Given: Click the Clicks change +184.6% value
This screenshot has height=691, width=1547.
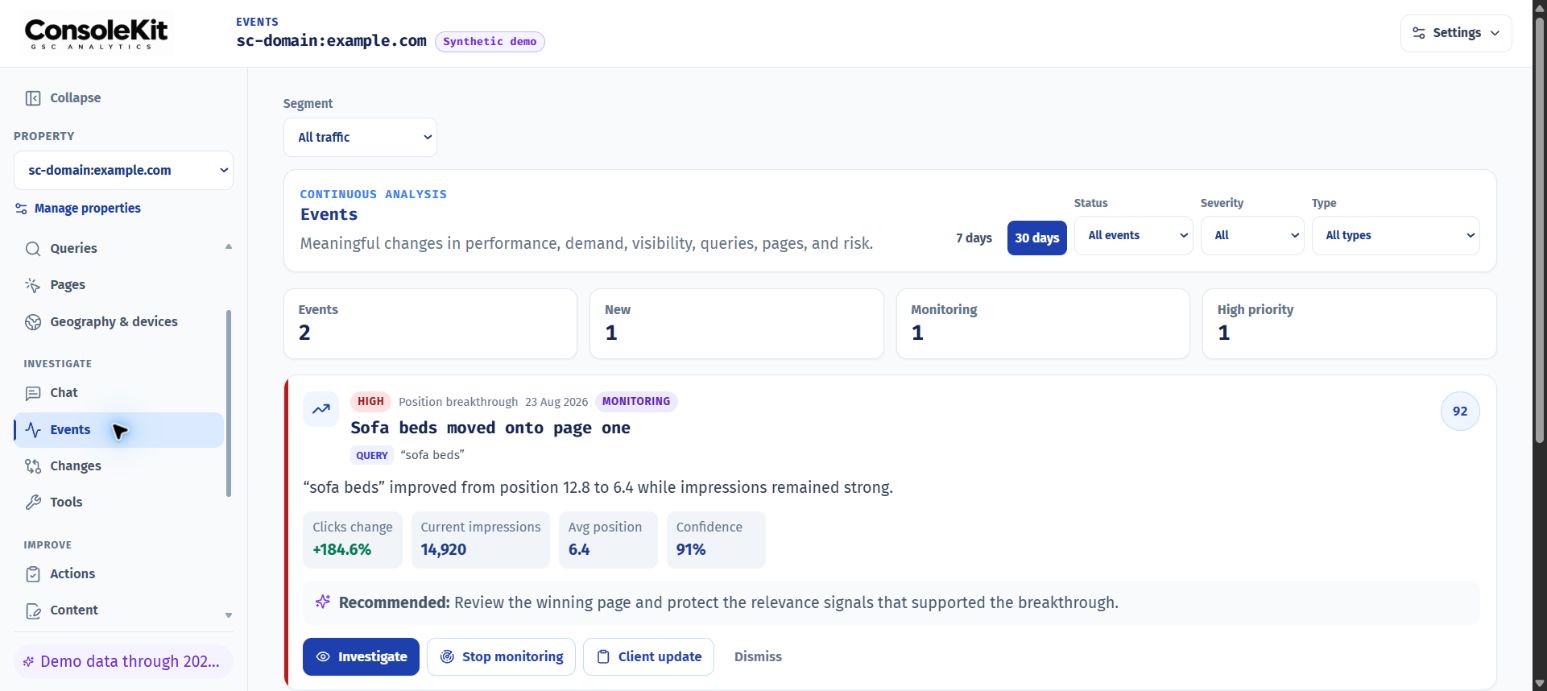Looking at the screenshot, I should tap(342, 549).
